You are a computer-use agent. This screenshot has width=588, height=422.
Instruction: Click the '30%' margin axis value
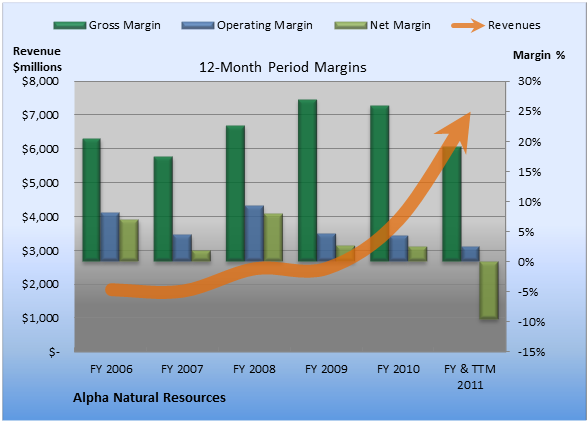click(x=530, y=81)
